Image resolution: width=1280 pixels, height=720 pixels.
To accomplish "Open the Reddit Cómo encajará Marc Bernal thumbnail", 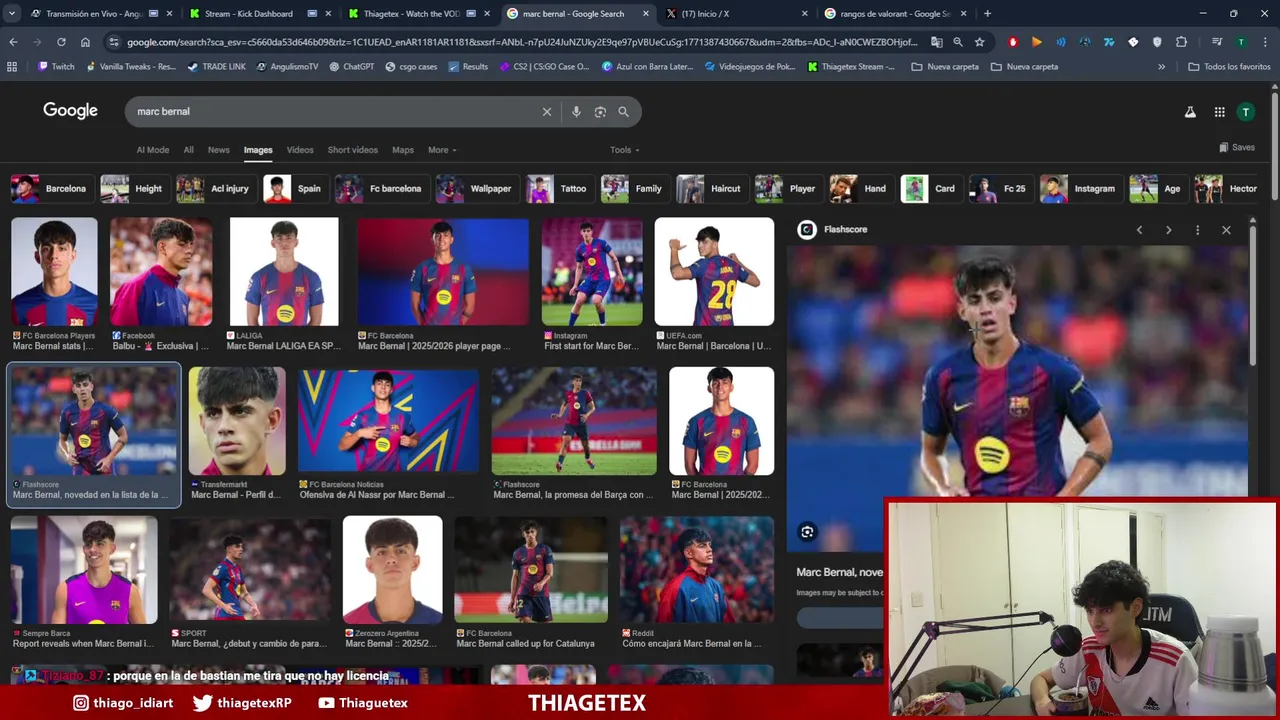I will pos(697,570).
